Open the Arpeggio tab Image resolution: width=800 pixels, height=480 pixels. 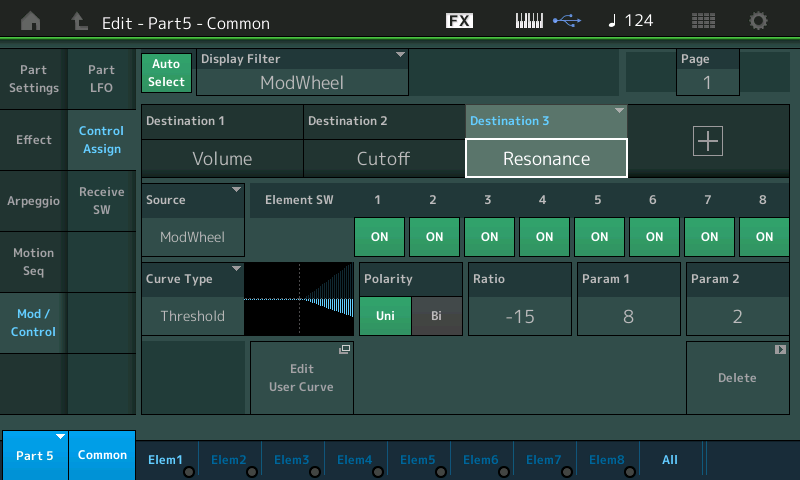(x=33, y=201)
